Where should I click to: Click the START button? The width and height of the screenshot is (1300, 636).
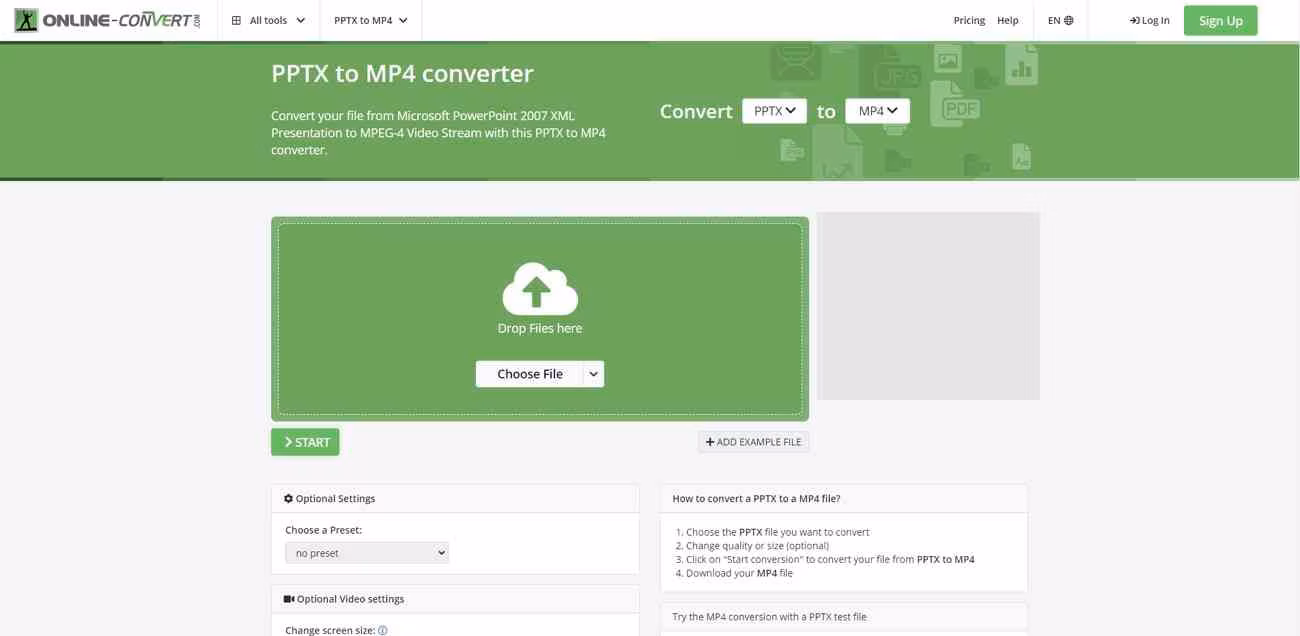[305, 442]
